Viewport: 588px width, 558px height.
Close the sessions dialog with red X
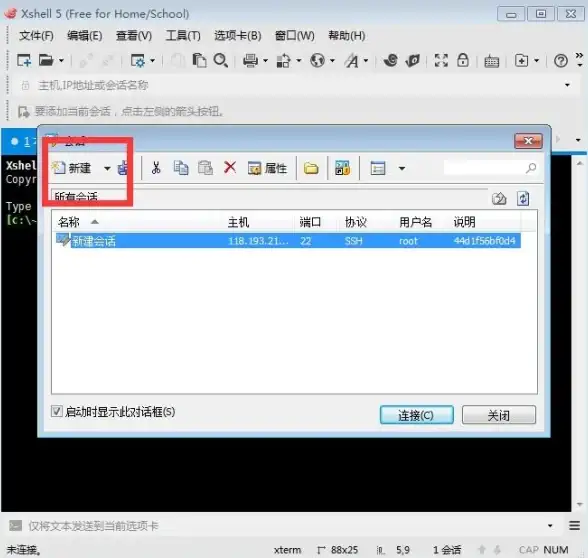[528, 141]
